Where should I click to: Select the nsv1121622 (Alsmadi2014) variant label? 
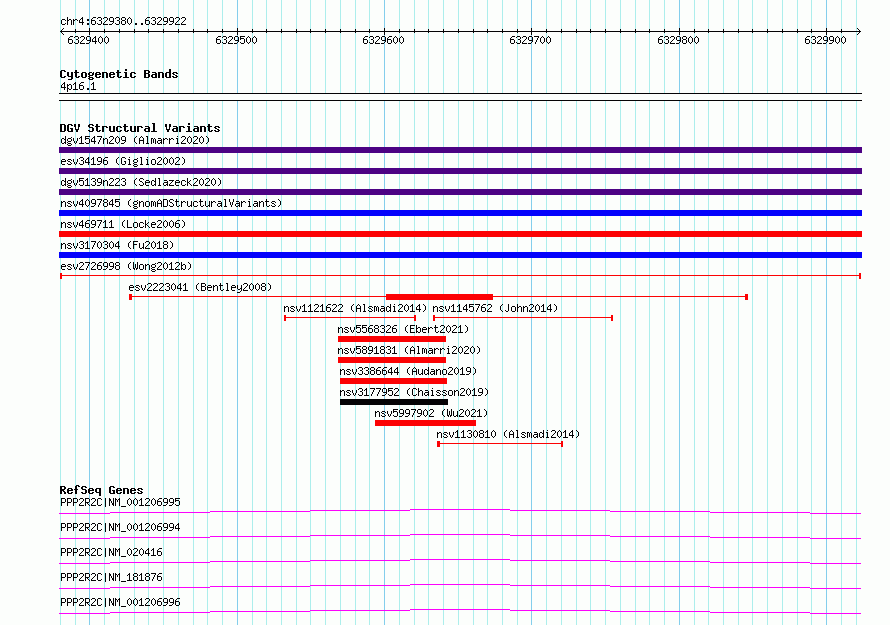[x=355, y=308]
